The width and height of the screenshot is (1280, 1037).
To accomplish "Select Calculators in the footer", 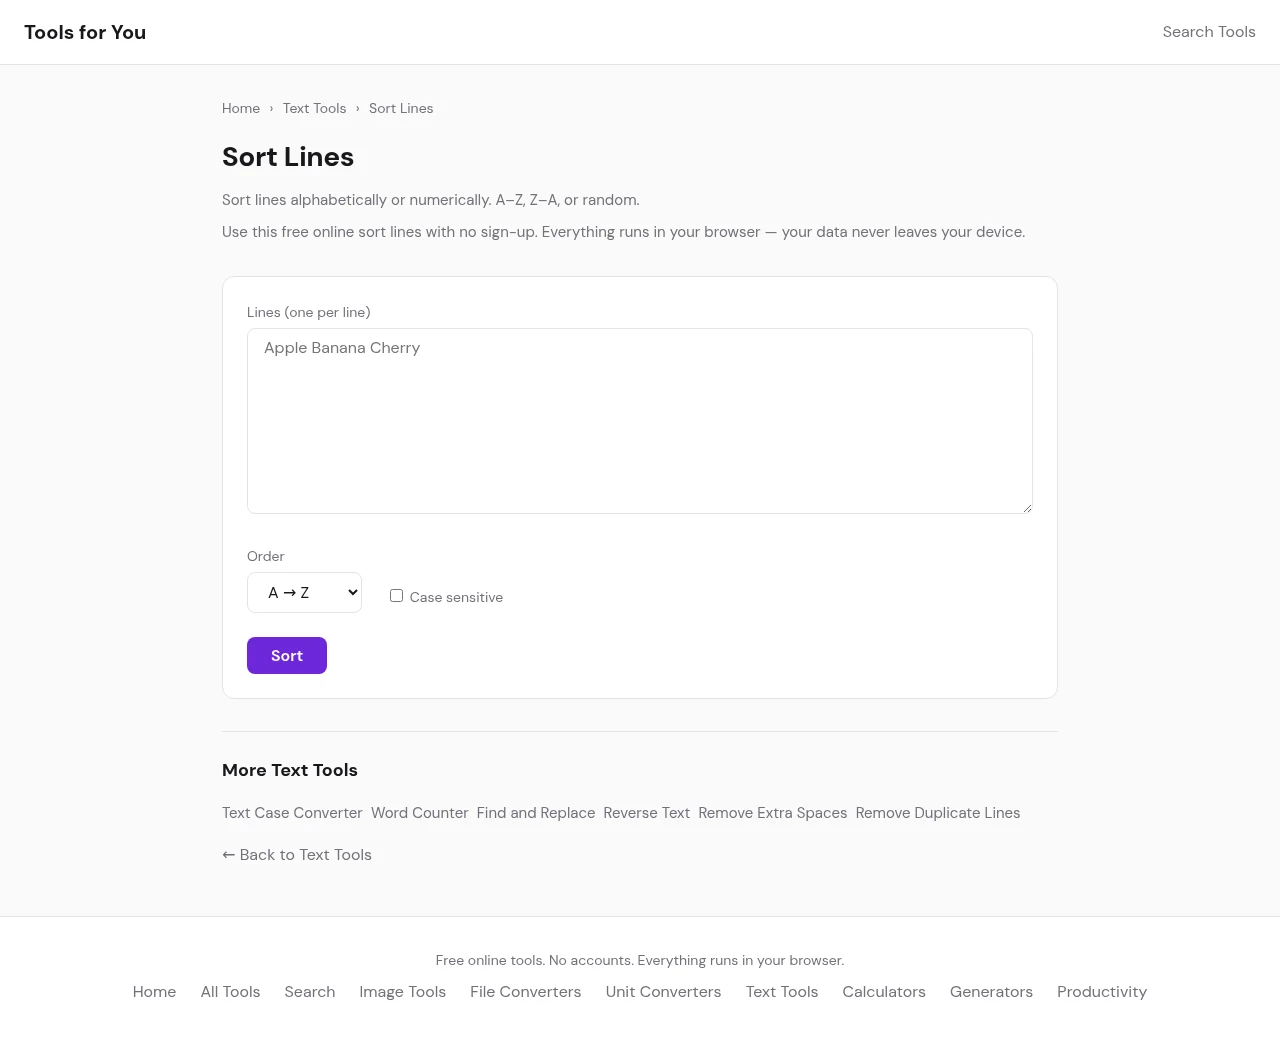I will [883, 992].
